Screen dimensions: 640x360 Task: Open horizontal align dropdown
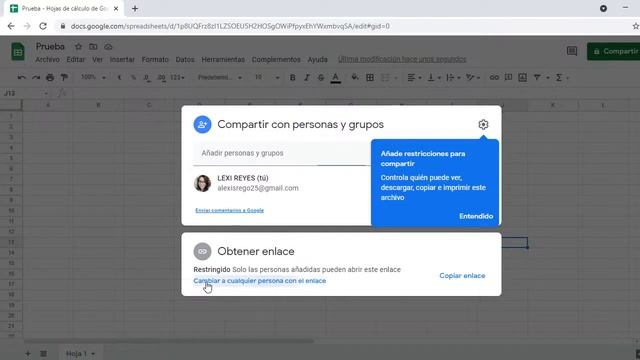[x=414, y=78]
